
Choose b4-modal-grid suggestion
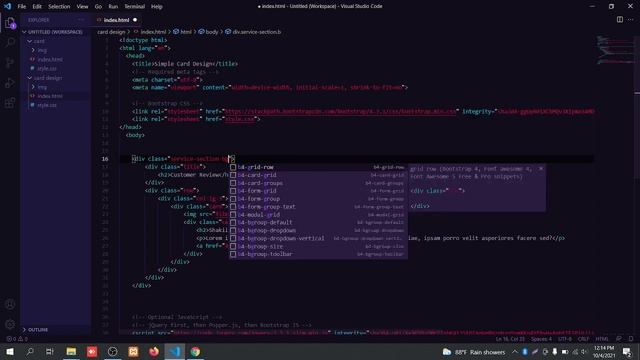[x=318, y=215]
